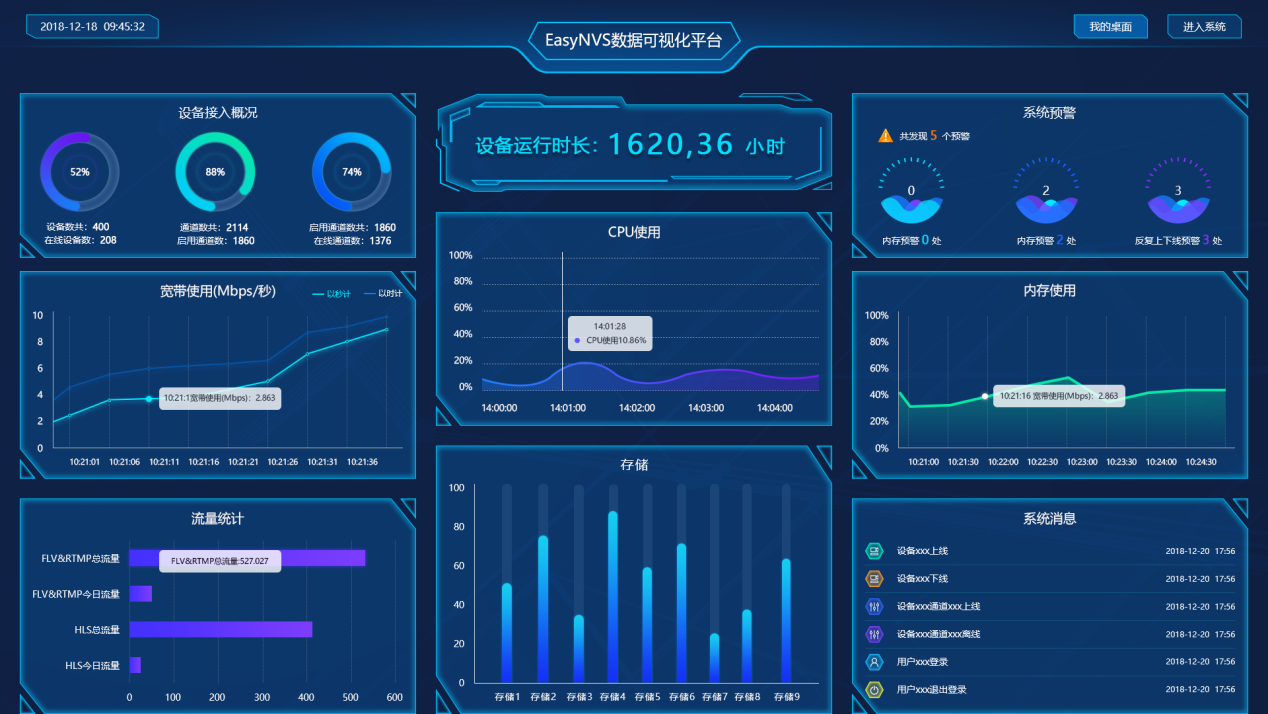Click the 进入系统 button
The image size is (1268, 714).
[x=1204, y=27]
